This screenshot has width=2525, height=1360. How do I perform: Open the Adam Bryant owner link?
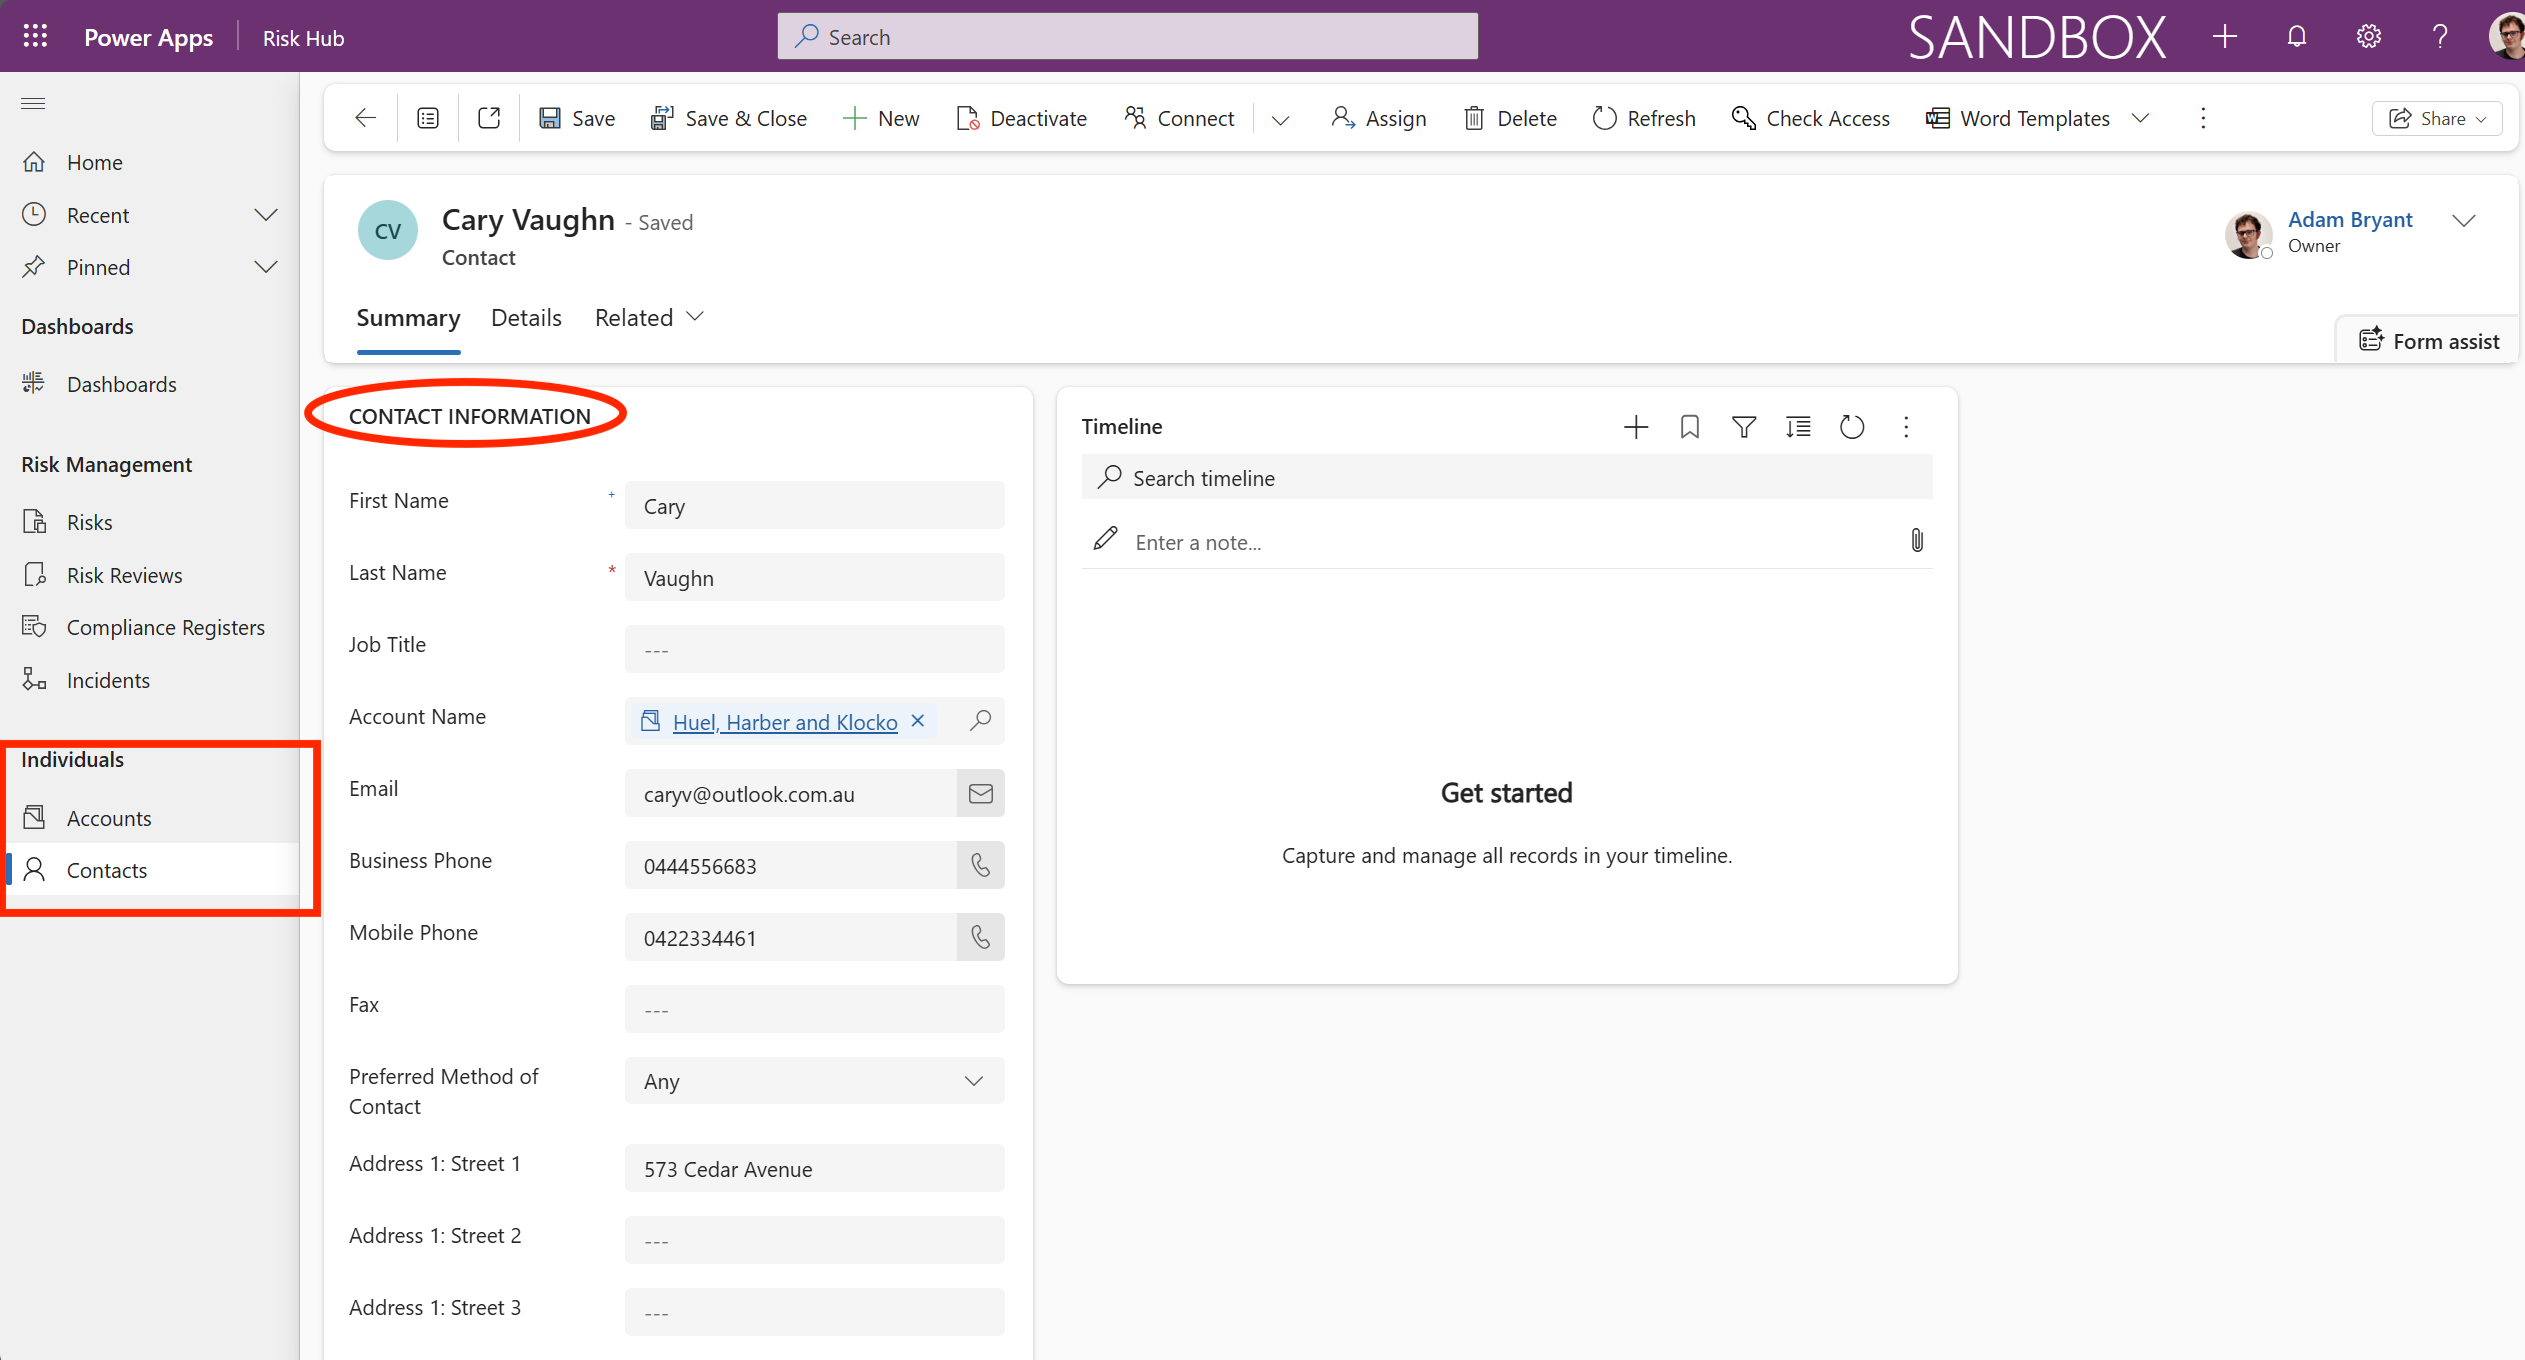click(2350, 220)
